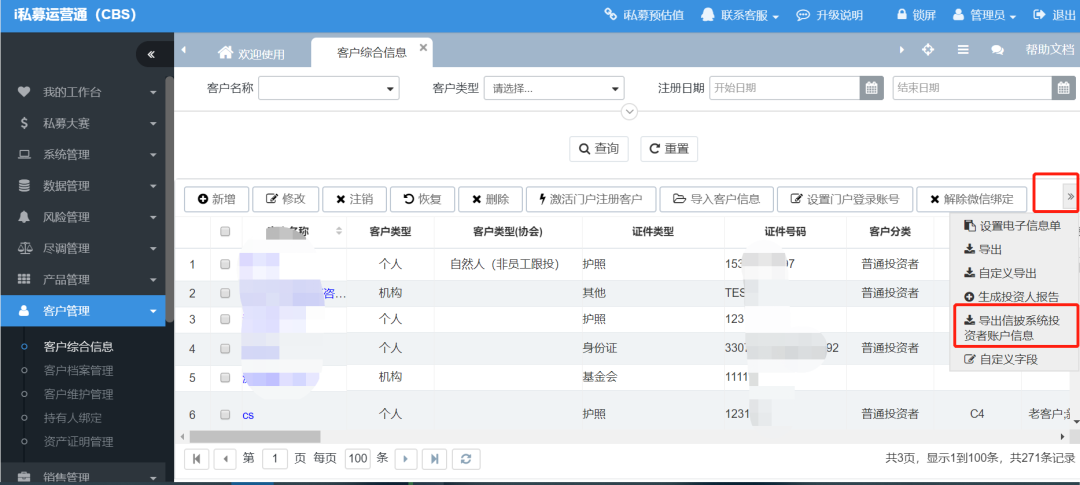
Task: Close the 客户综合信息 tab
Action: click(423, 47)
